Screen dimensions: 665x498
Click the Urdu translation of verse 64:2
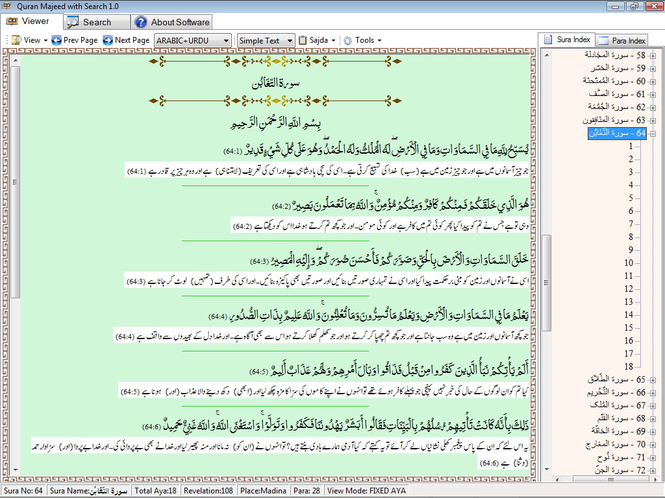[x=380, y=227]
